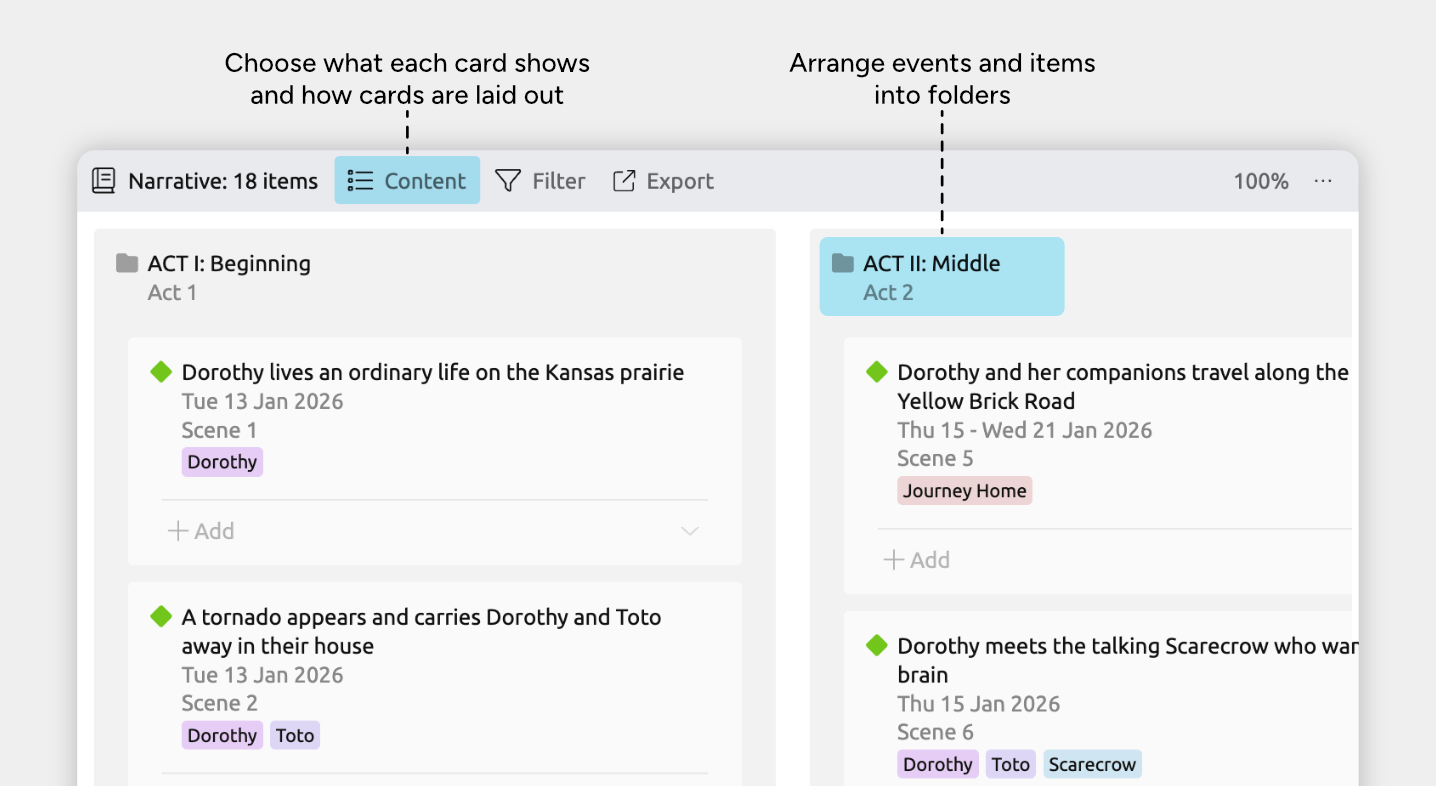The image size is (1436, 786).
Task: Click green diamond of Yellow Brick Road event
Action: (877, 372)
